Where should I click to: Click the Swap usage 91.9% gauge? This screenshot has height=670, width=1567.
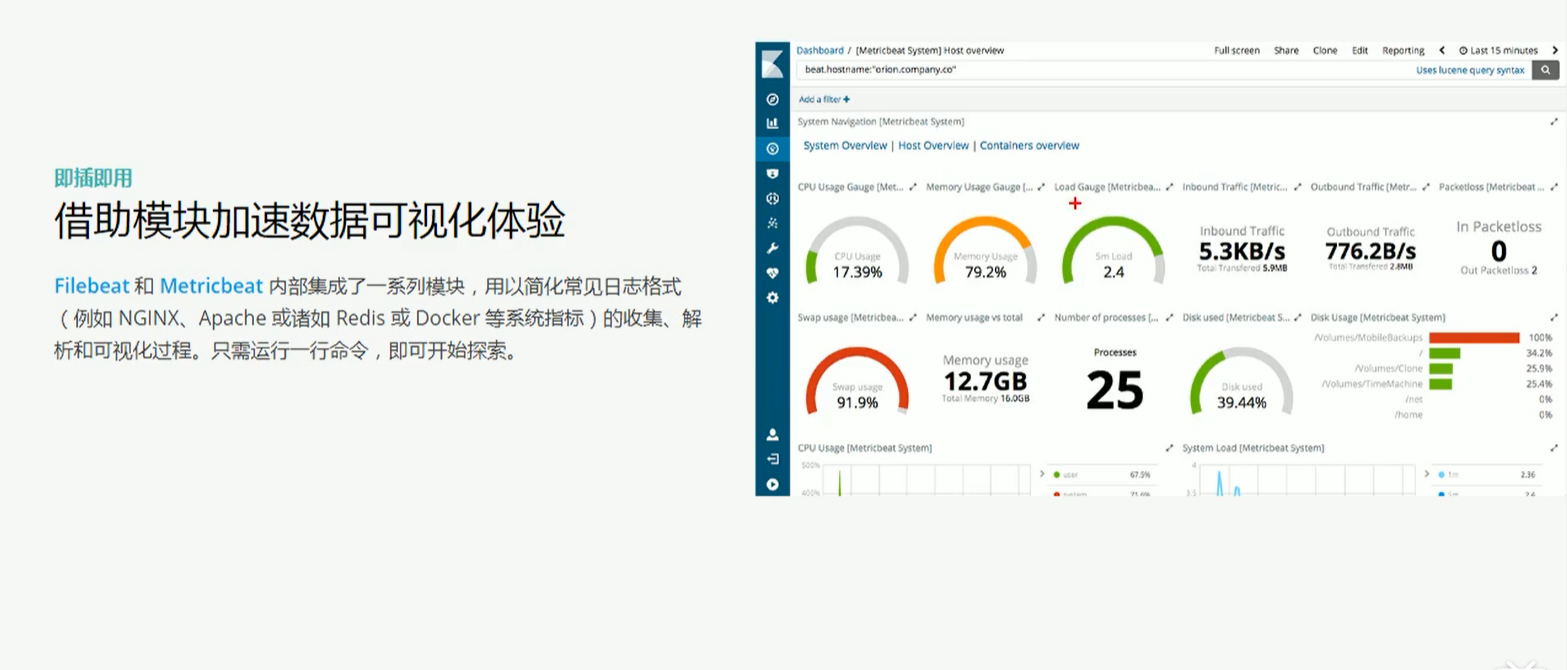click(x=857, y=381)
